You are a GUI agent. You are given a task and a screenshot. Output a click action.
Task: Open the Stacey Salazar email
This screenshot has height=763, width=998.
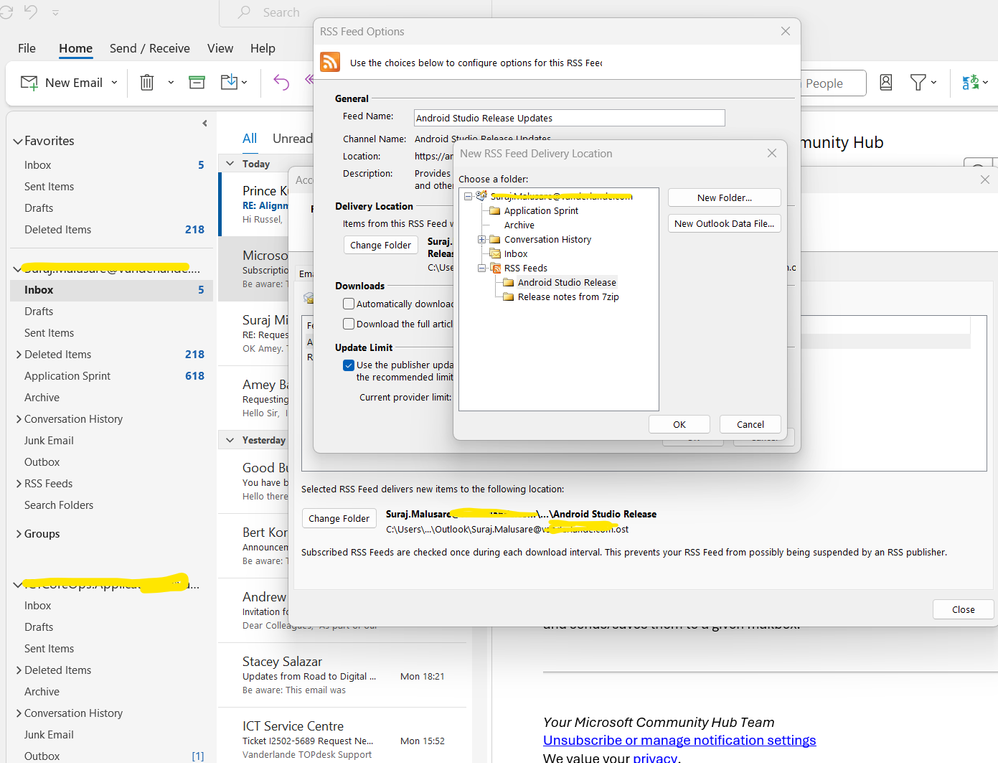click(344, 675)
